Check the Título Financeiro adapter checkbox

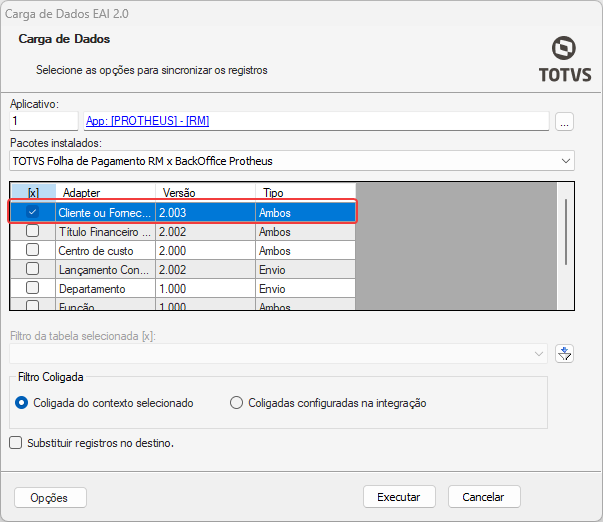(32, 231)
